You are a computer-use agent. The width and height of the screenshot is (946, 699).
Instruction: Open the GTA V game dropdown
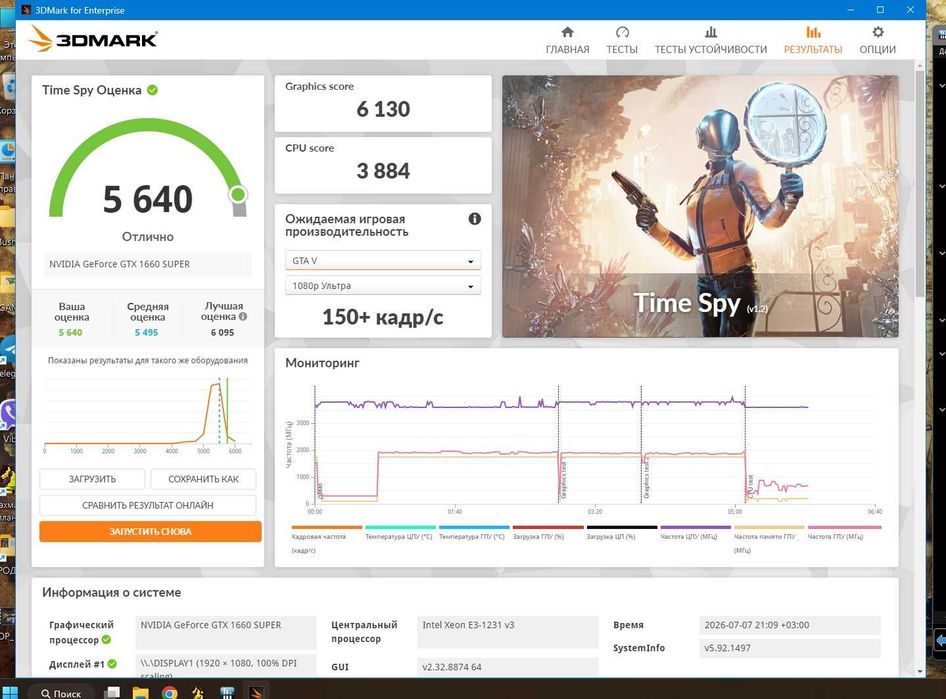[x=383, y=261]
